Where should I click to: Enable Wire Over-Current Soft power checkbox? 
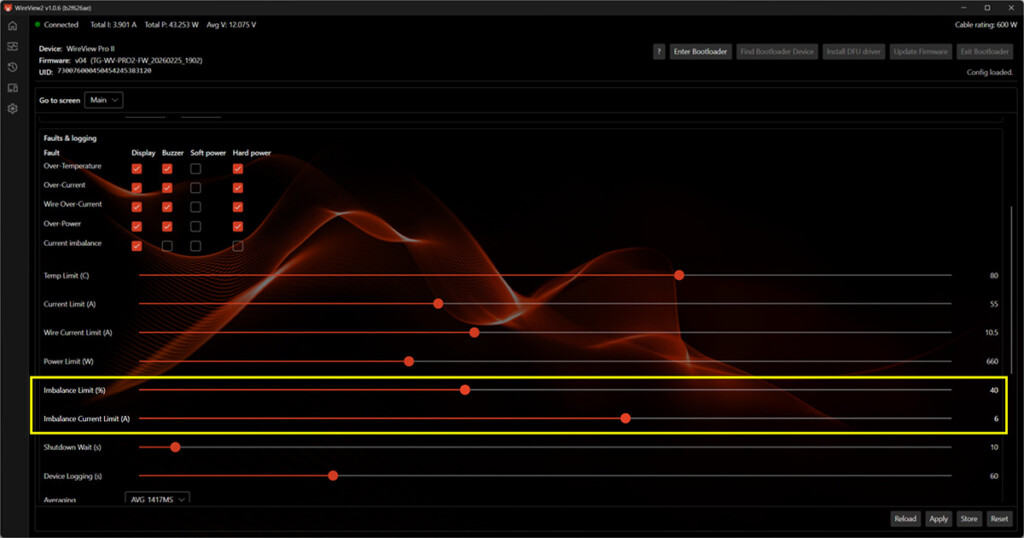pyautogui.click(x=195, y=207)
